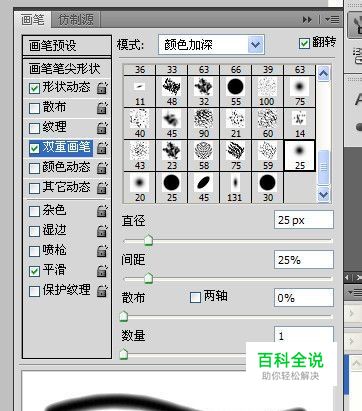Click the 直径 value field

pos(304,220)
